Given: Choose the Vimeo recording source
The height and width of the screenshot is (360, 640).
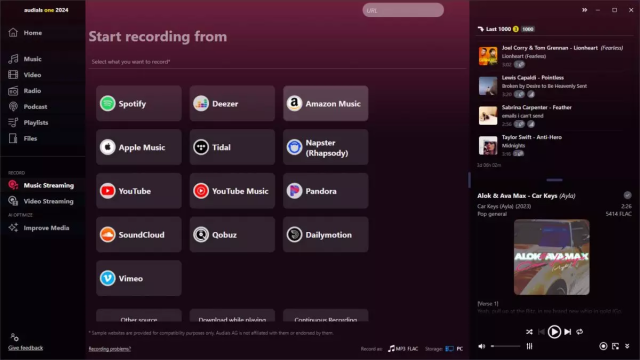Looking at the screenshot, I should point(139,278).
